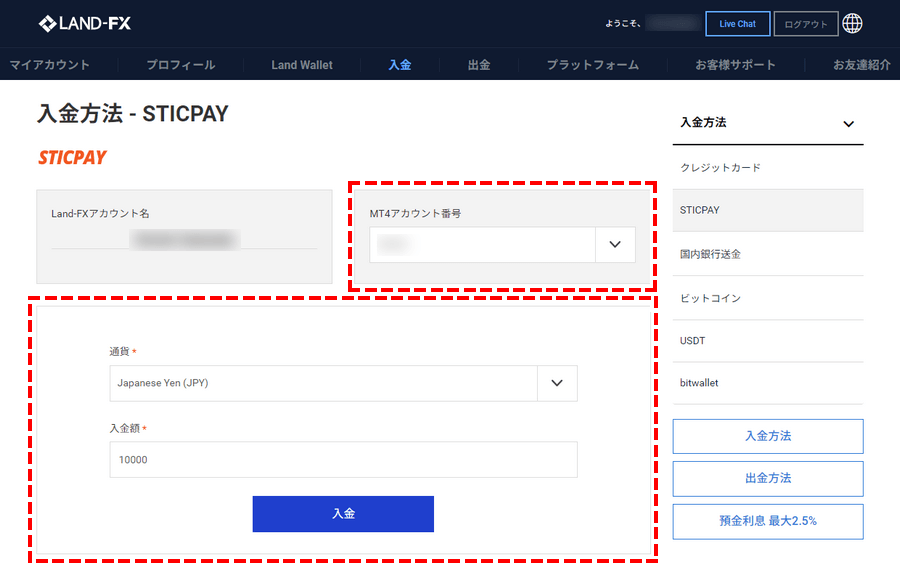Select the 出金 navigation menu item

pyautogui.click(x=479, y=65)
